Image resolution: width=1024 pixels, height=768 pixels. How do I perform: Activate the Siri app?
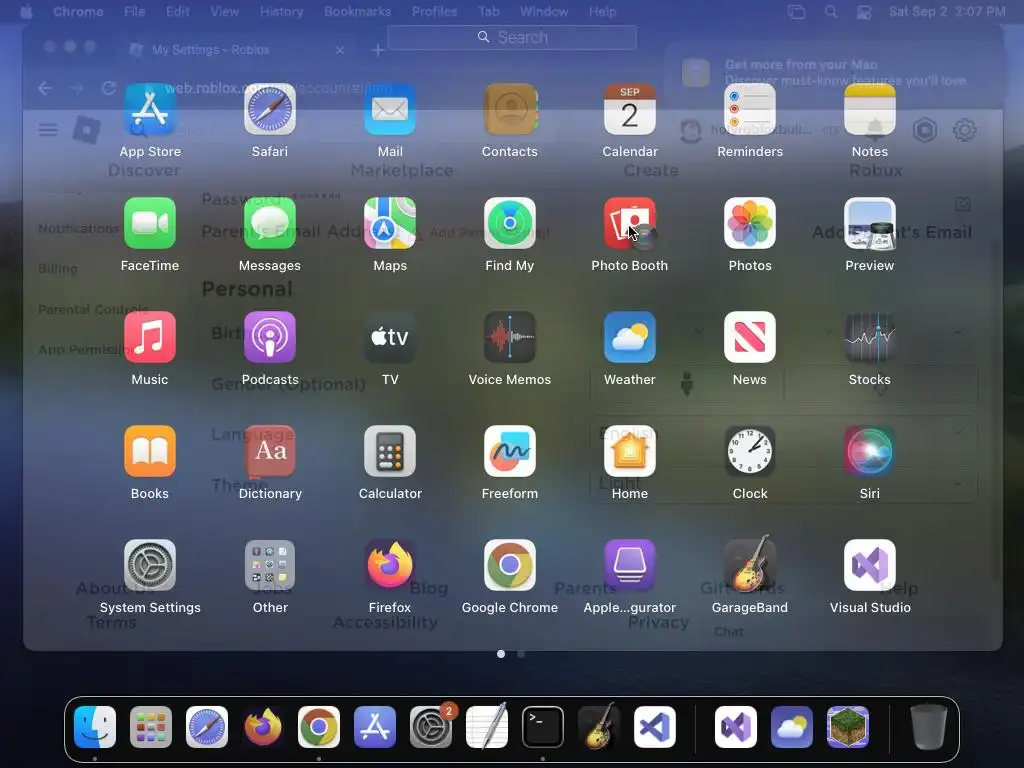tap(870, 451)
